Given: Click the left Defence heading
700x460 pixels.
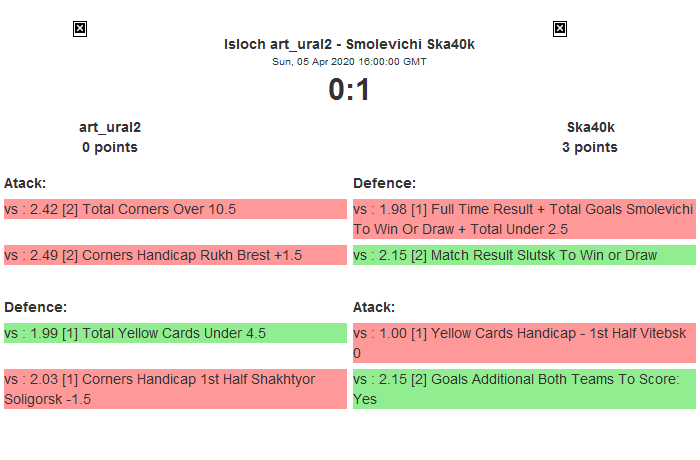Looking at the screenshot, I should (35, 307).
